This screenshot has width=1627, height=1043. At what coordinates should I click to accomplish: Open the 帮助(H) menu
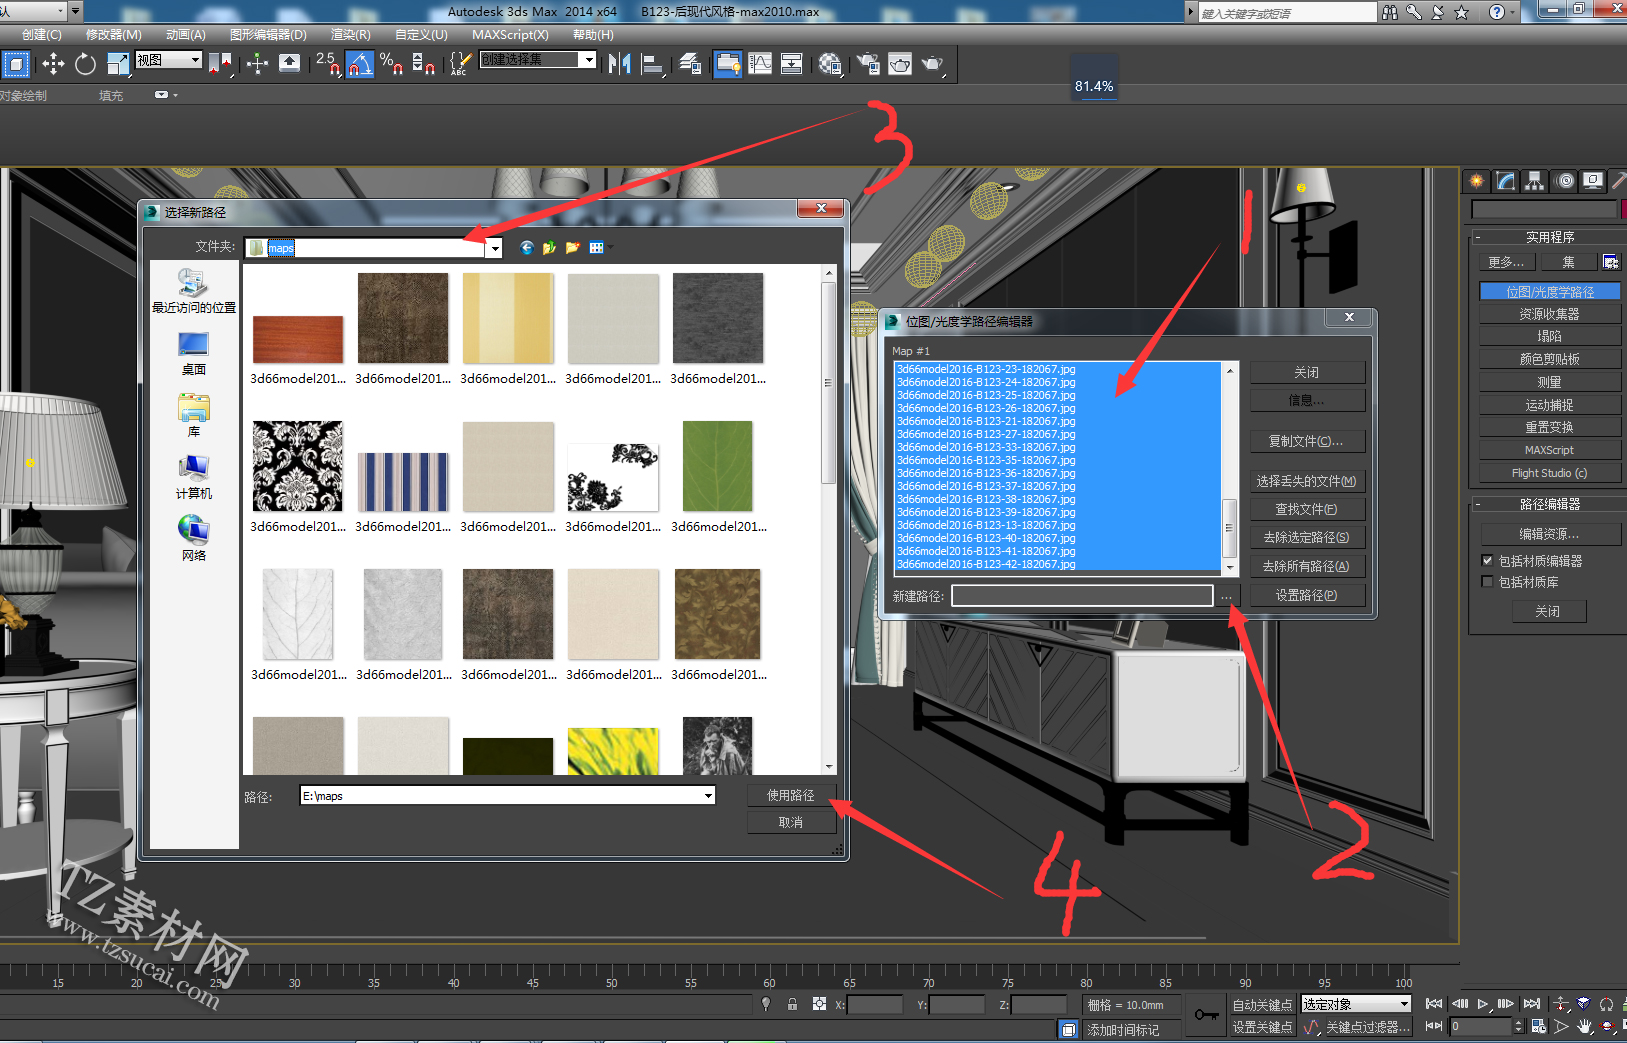click(593, 34)
